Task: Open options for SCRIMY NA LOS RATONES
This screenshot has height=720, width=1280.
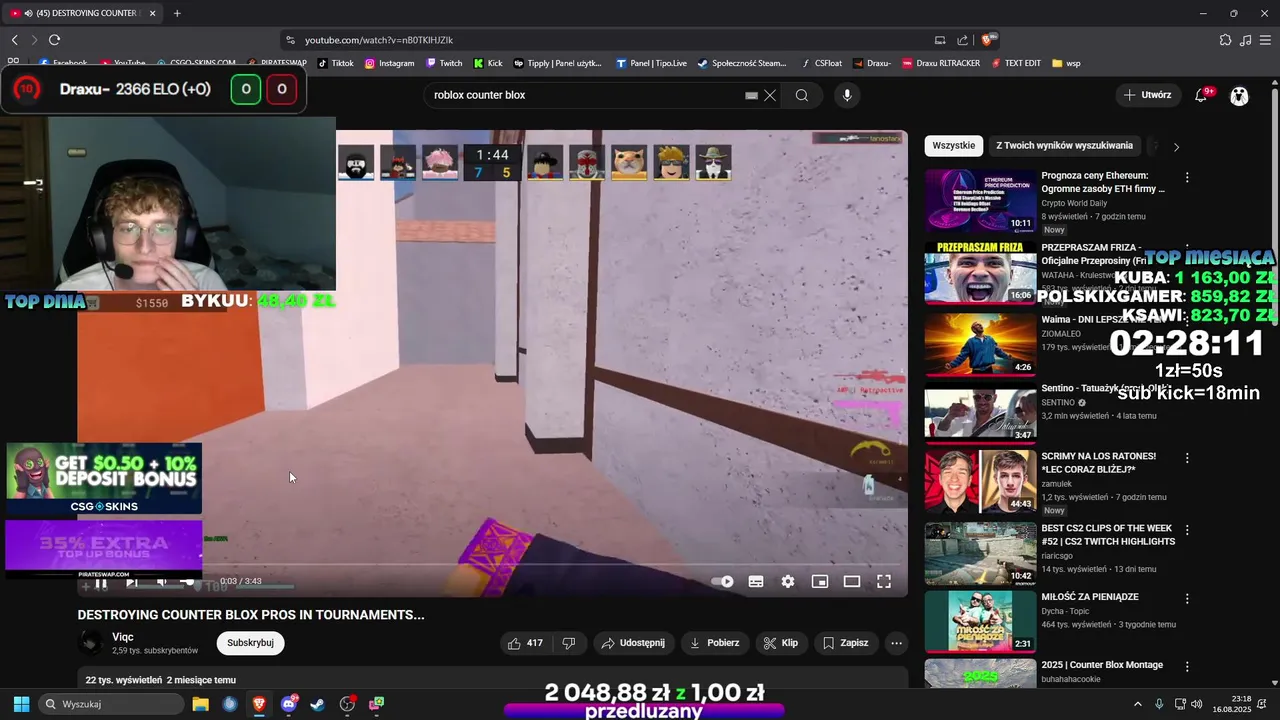Action: [1187, 458]
